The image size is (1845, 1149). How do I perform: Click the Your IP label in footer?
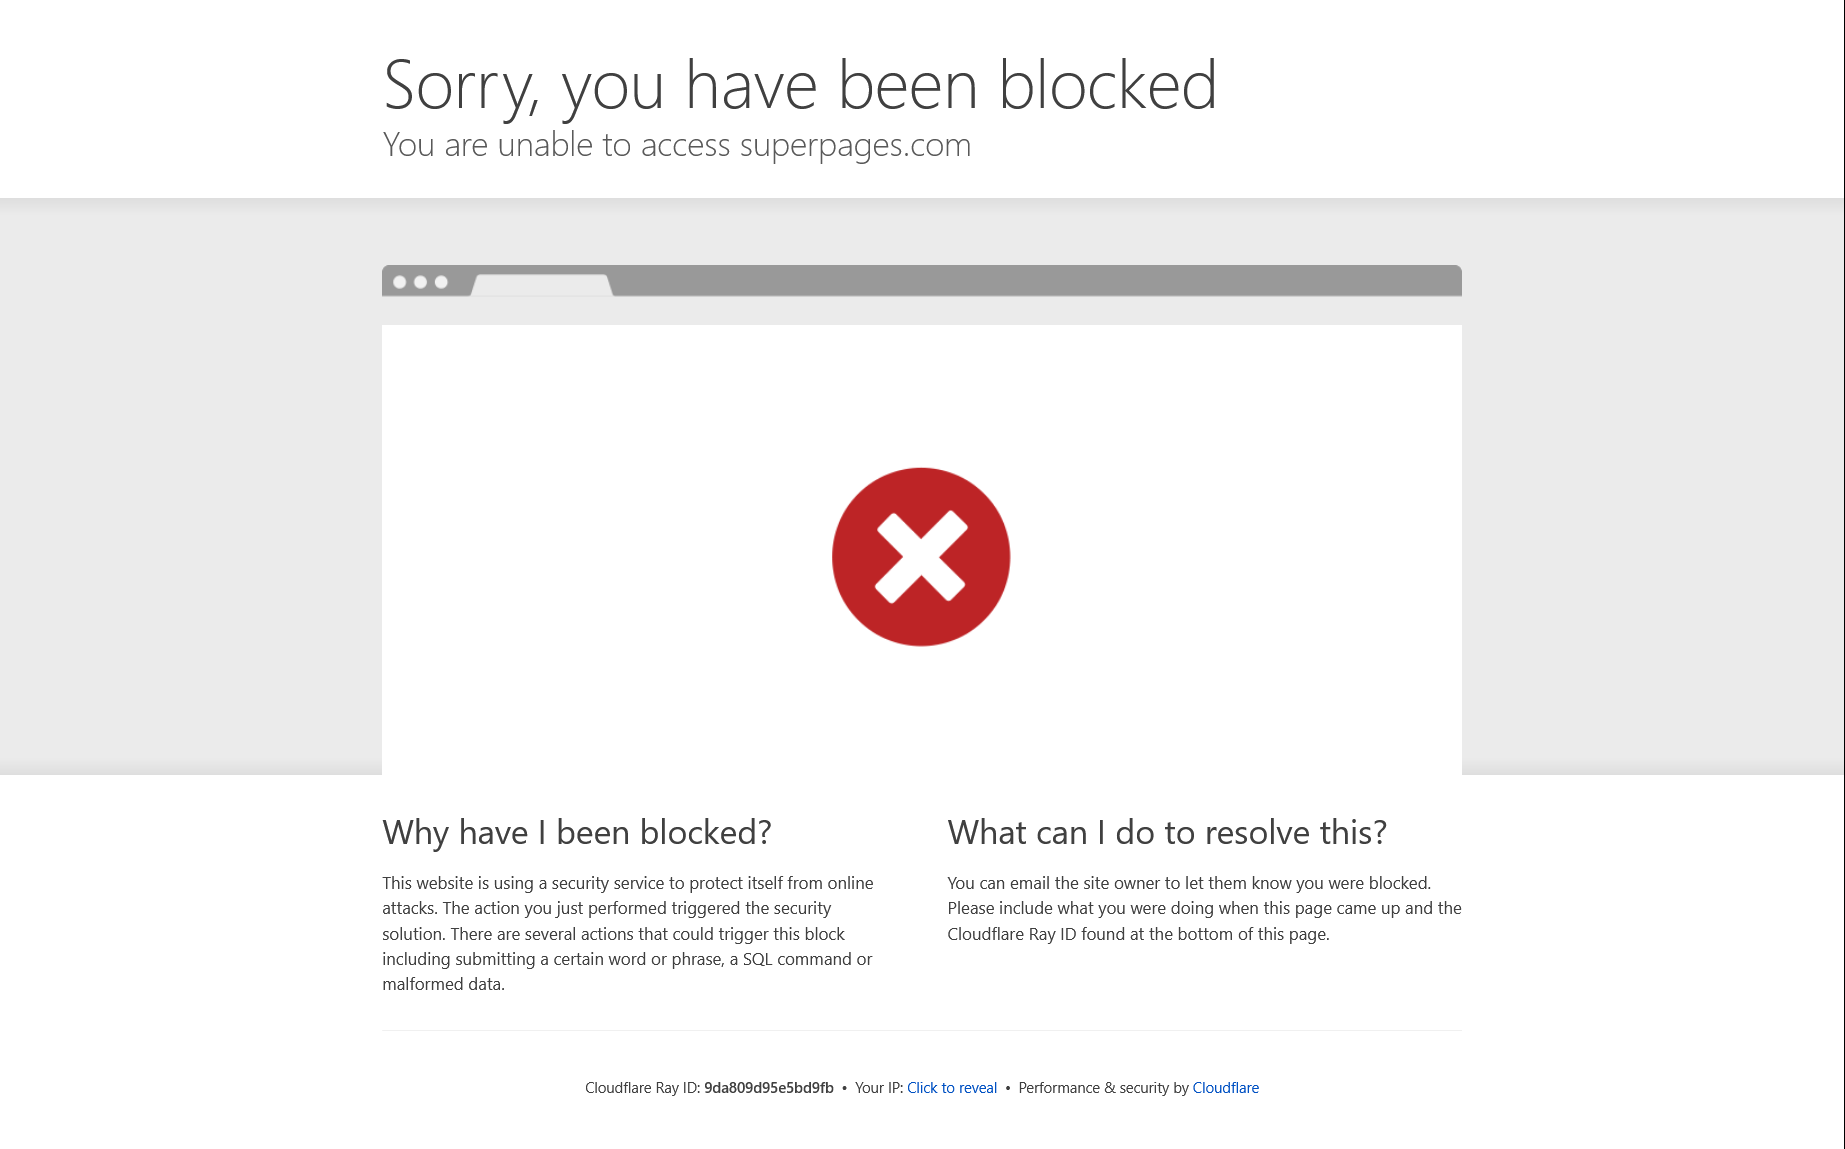(879, 1088)
